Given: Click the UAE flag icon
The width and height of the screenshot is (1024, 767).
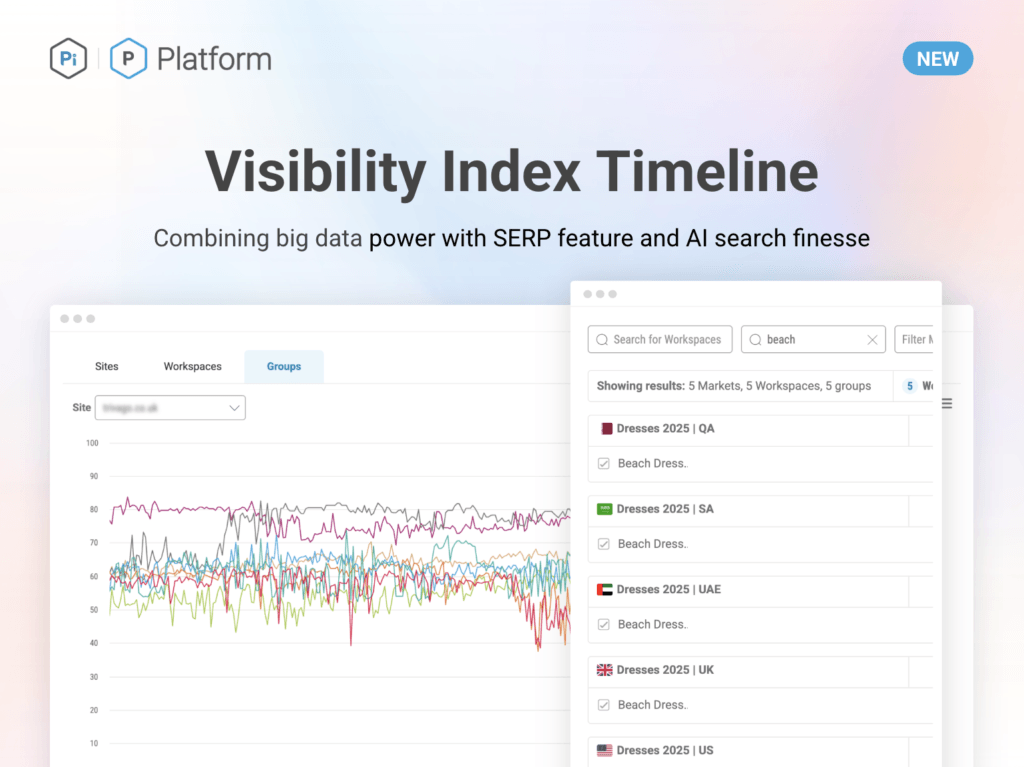Looking at the screenshot, I should pos(605,590).
